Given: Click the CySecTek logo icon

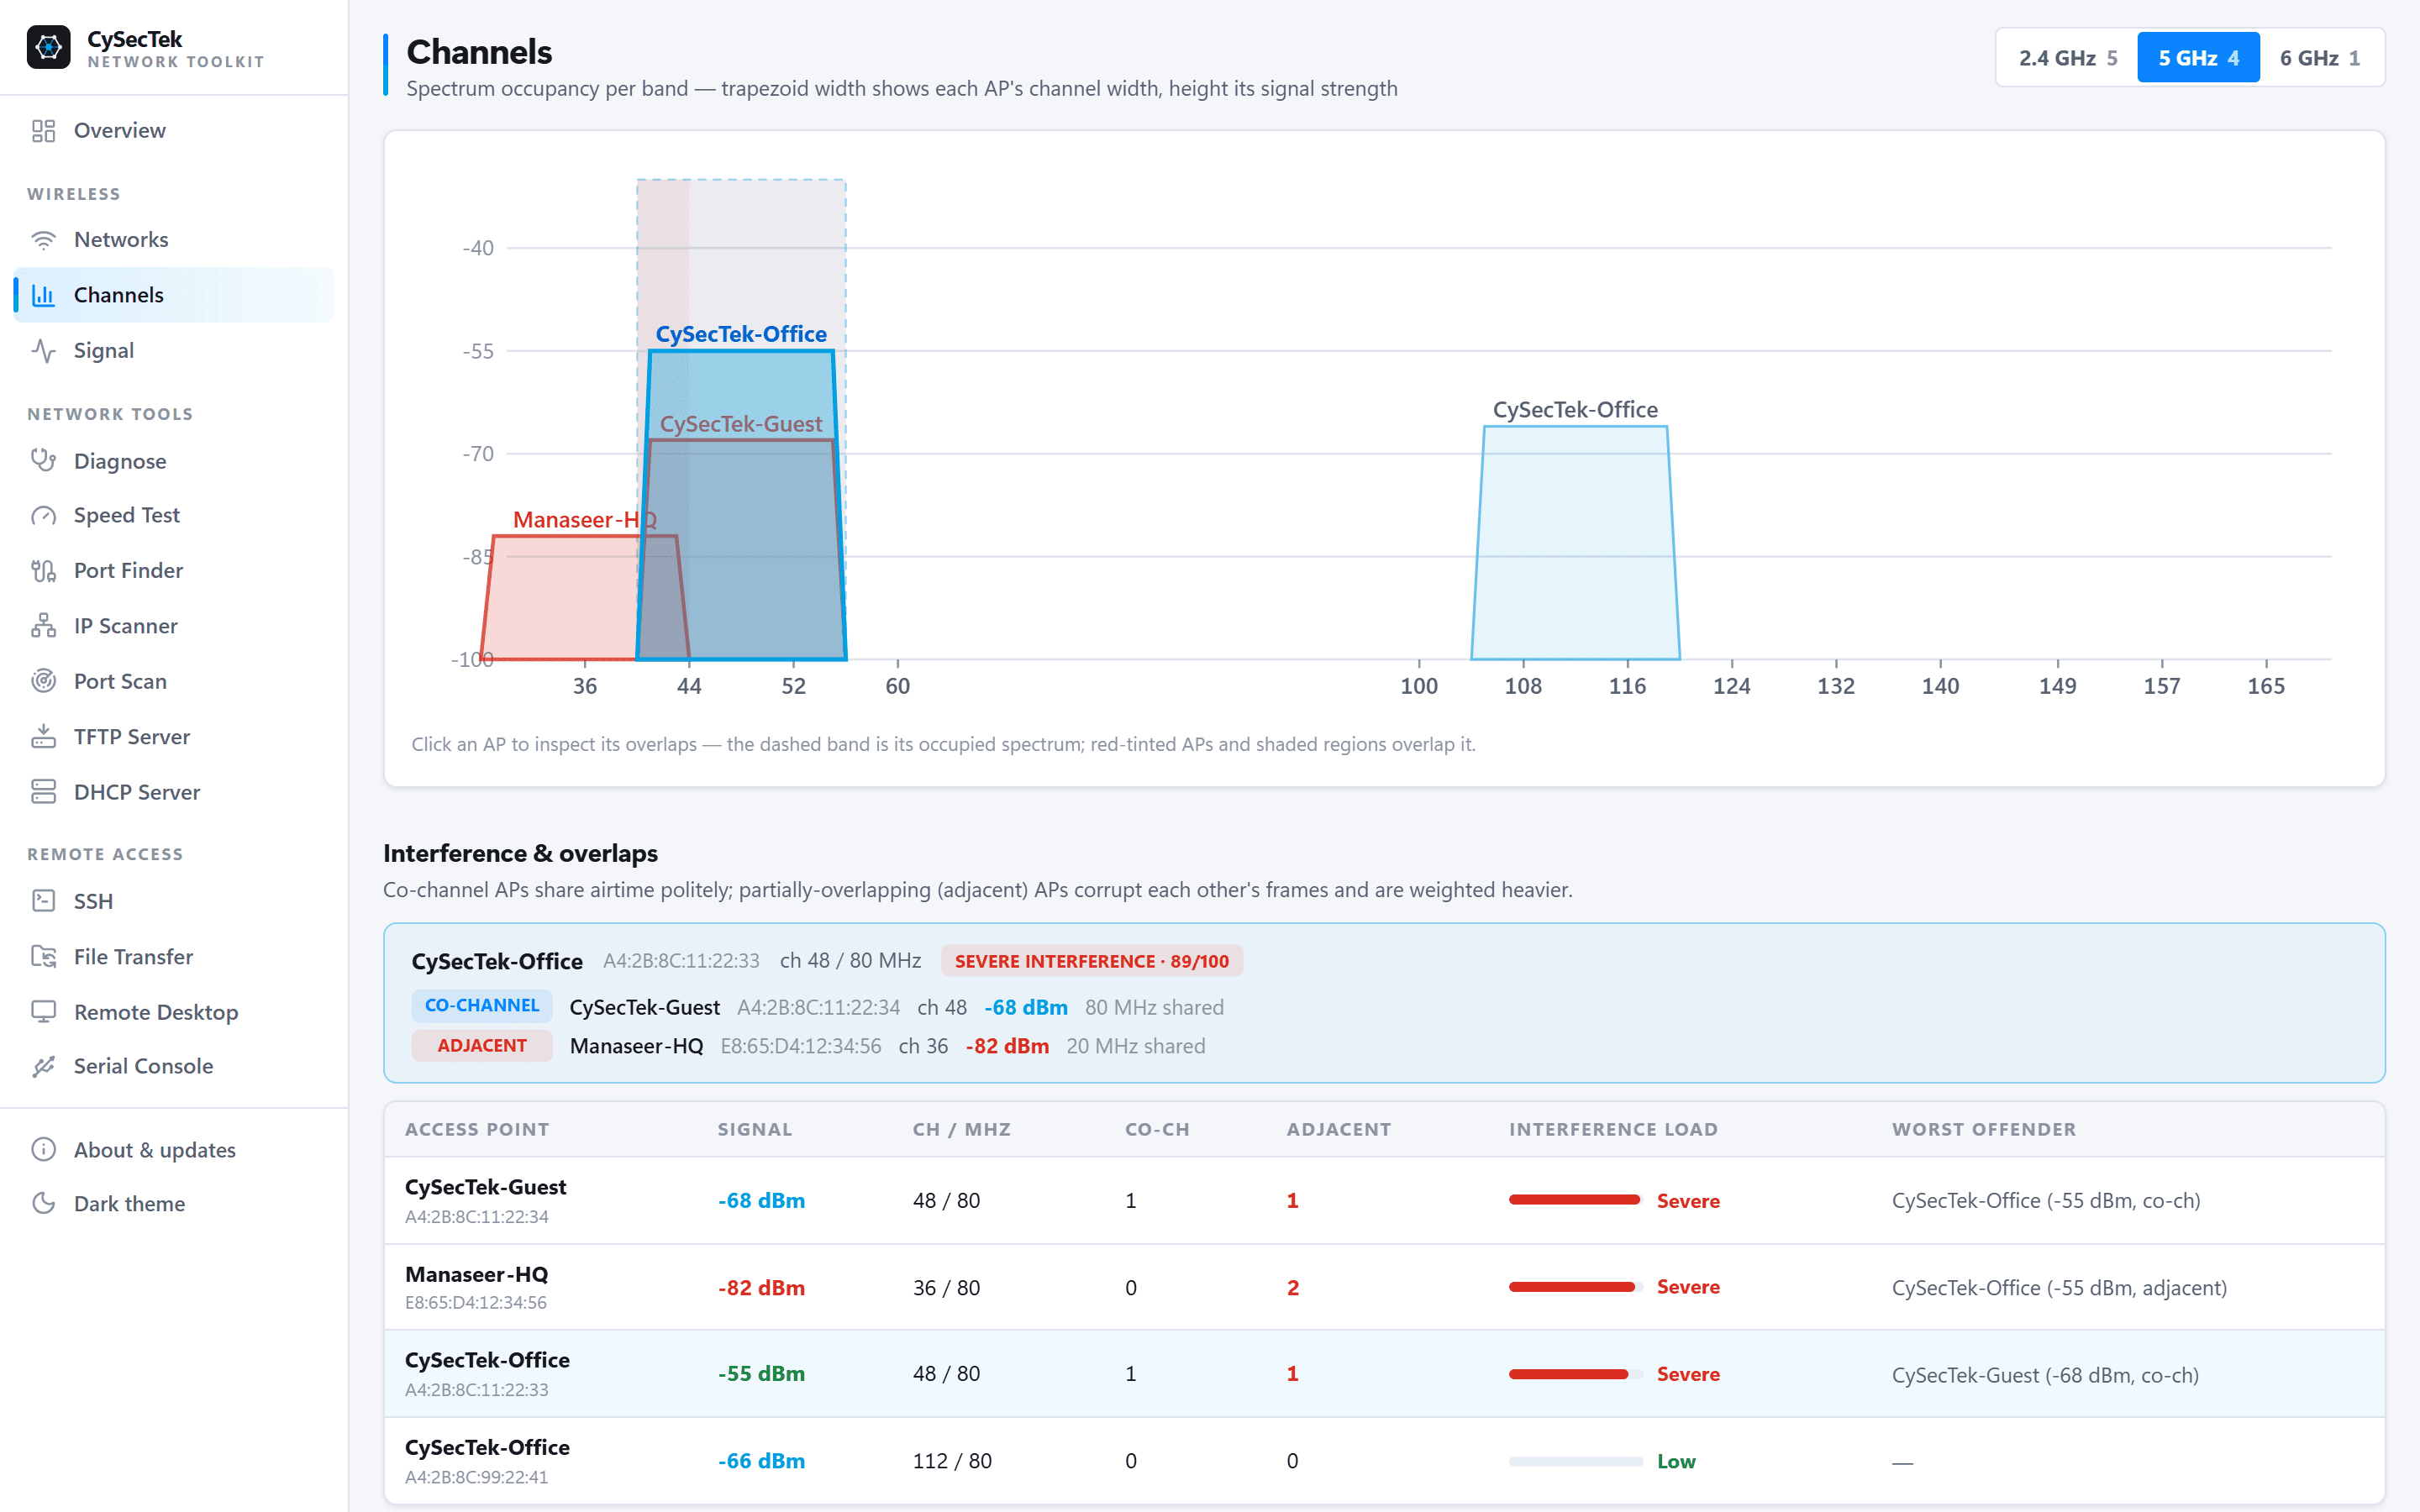Looking at the screenshot, I should tap(48, 47).
